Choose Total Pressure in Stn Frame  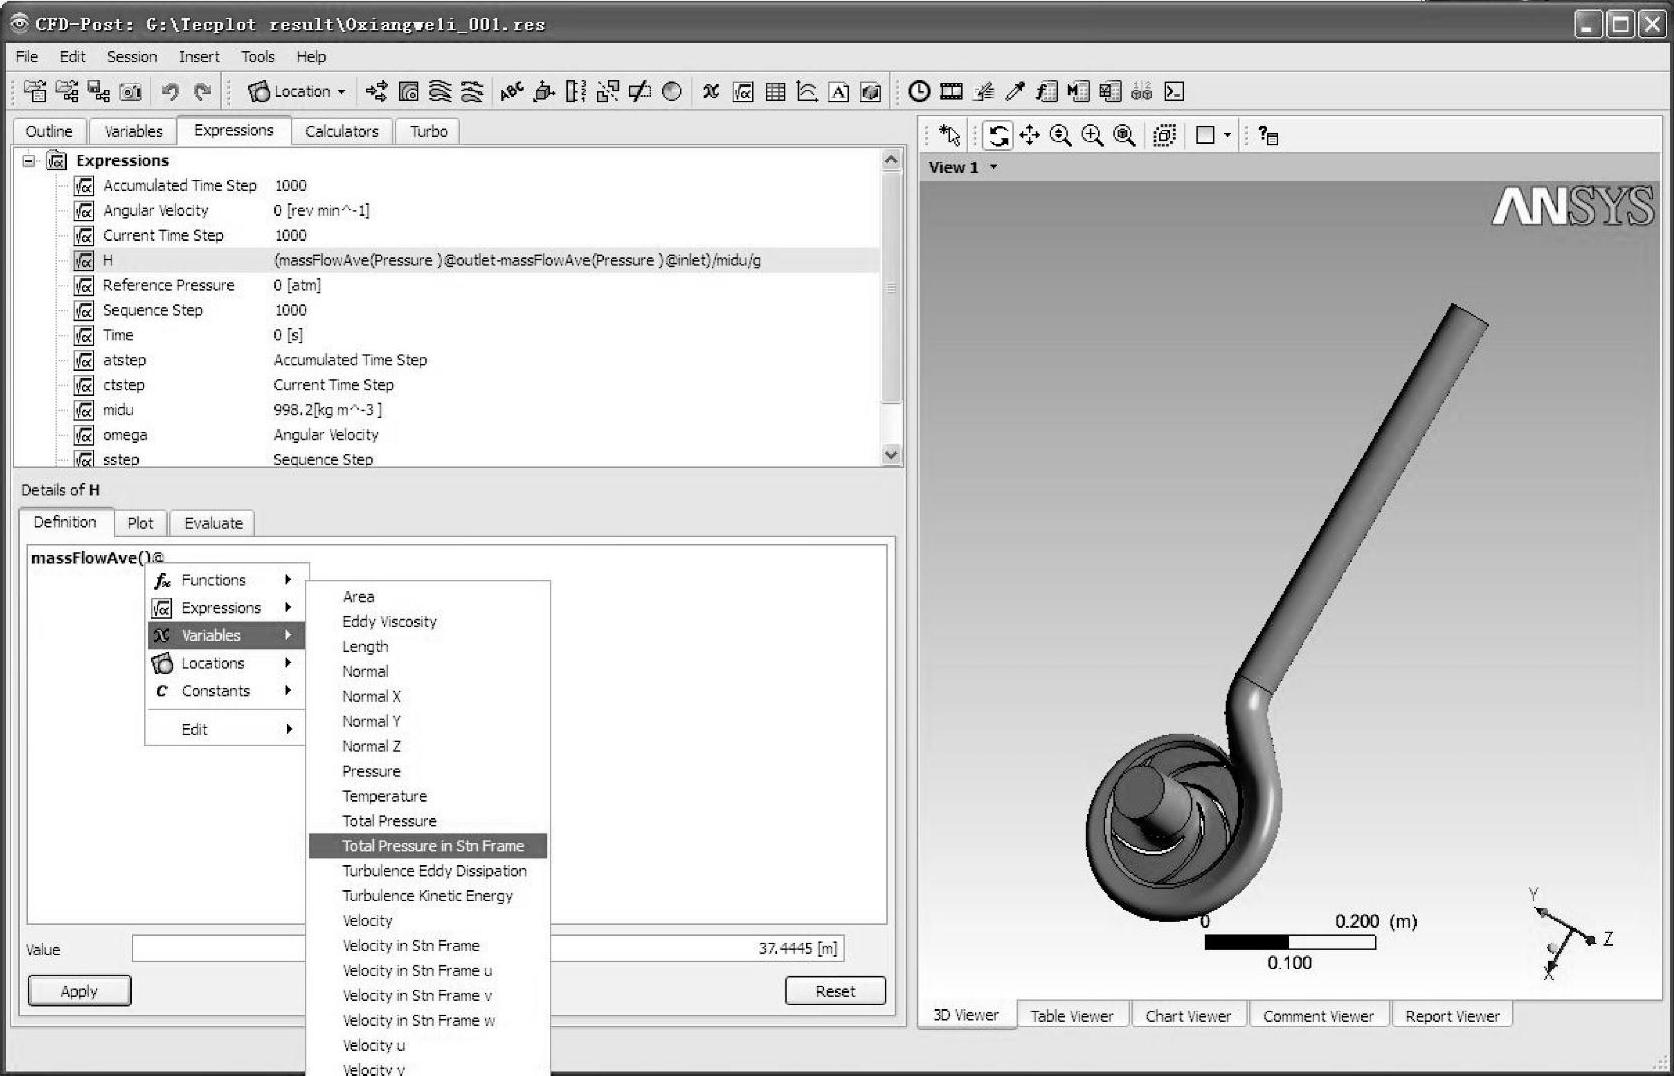coord(432,846)
